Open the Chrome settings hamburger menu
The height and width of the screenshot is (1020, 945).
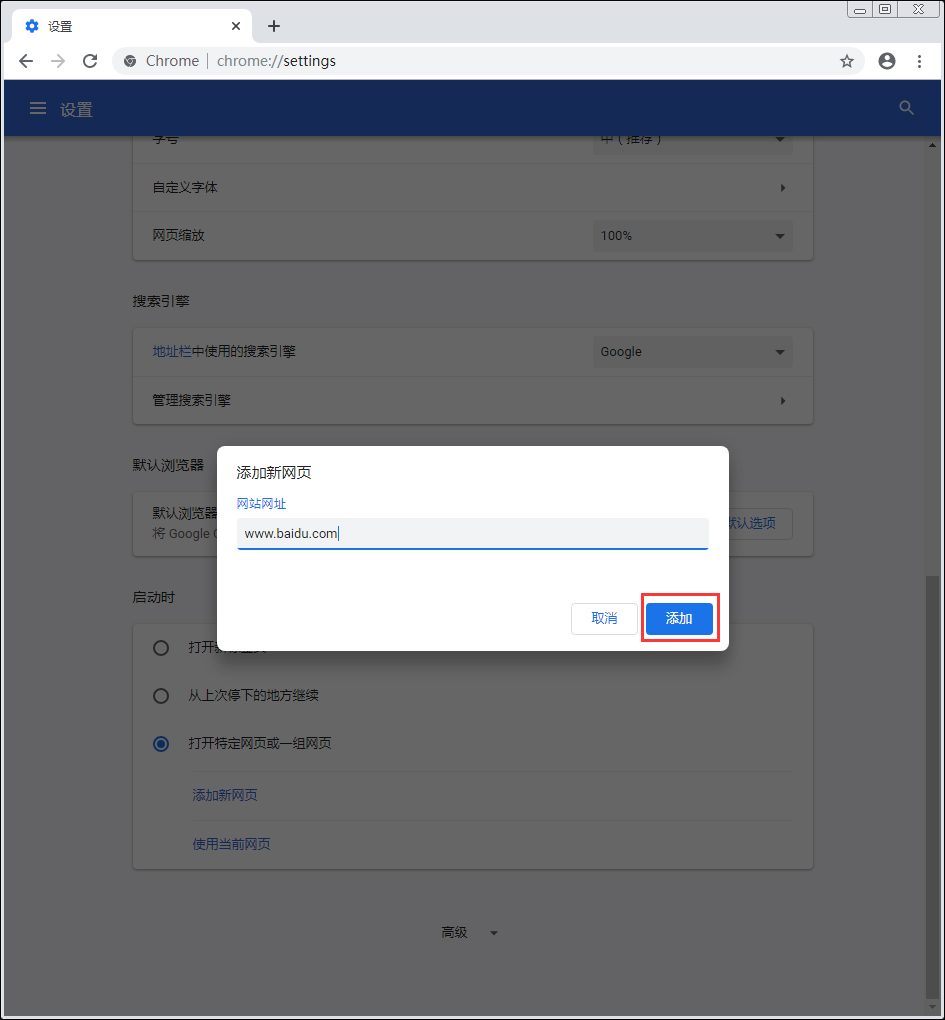37,108
